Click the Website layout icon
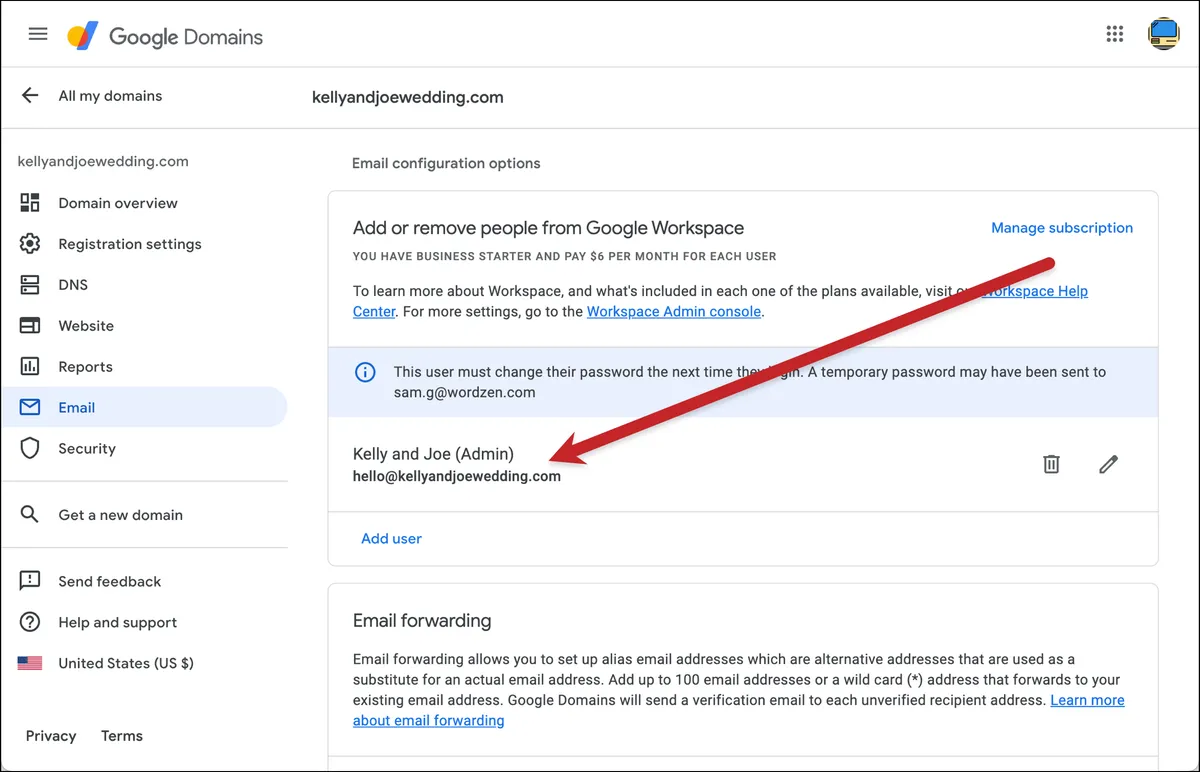Viewport: 1200px width, 772px height. click(30, 326)
